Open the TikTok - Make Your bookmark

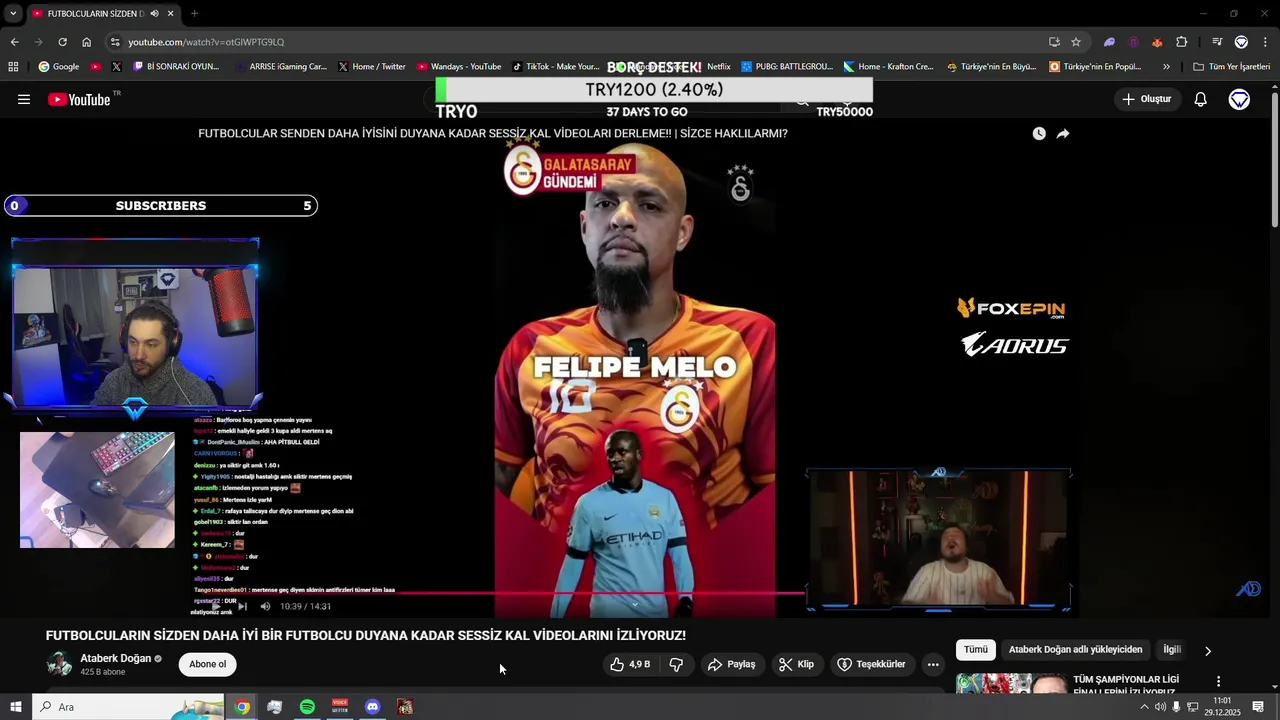pos(555,67)
